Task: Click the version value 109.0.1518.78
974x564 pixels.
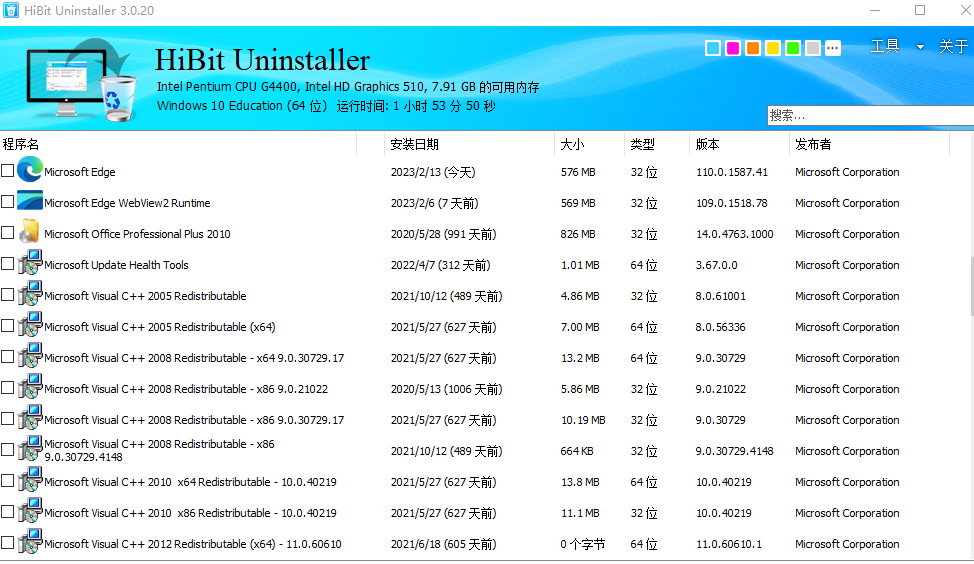Action: pyautogui.click(x=732, y=203)
